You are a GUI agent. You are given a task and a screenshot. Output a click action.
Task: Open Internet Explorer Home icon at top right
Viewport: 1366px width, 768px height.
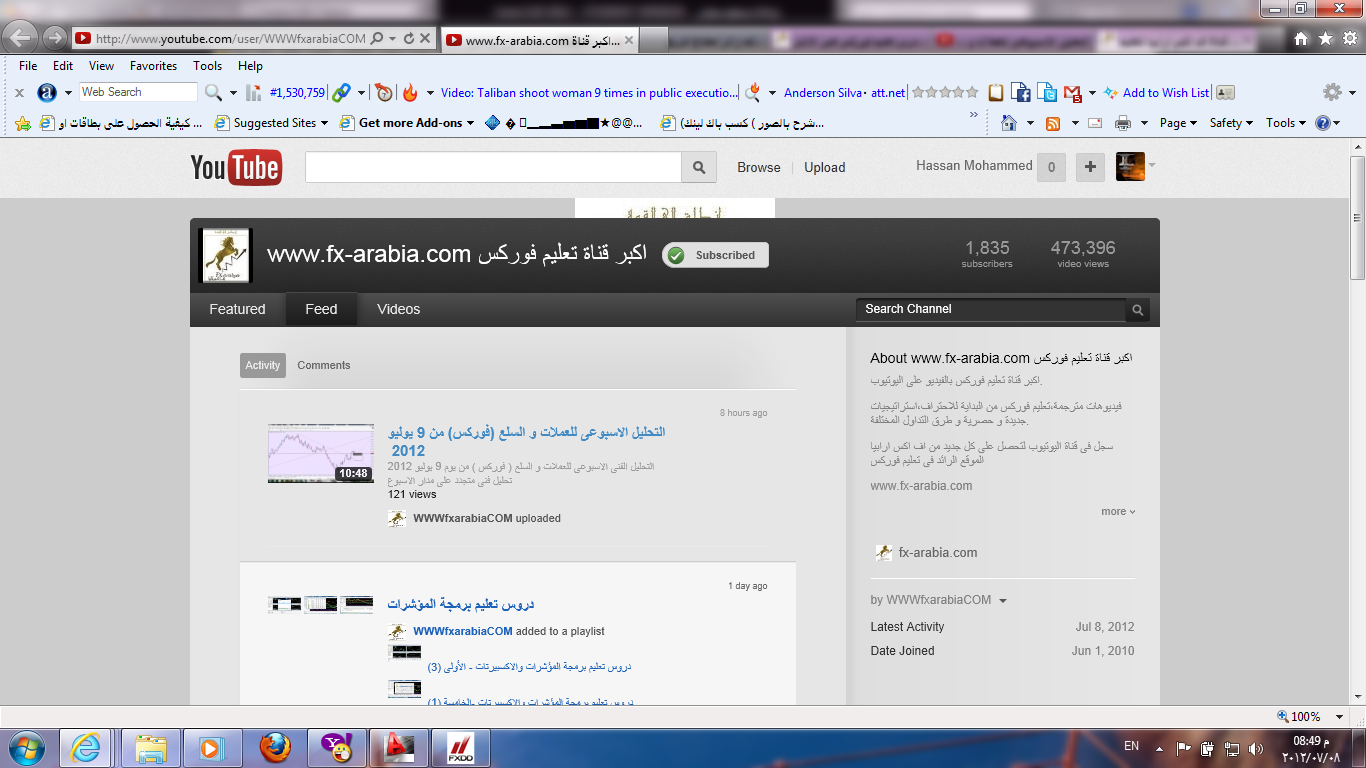(1300, 38)
